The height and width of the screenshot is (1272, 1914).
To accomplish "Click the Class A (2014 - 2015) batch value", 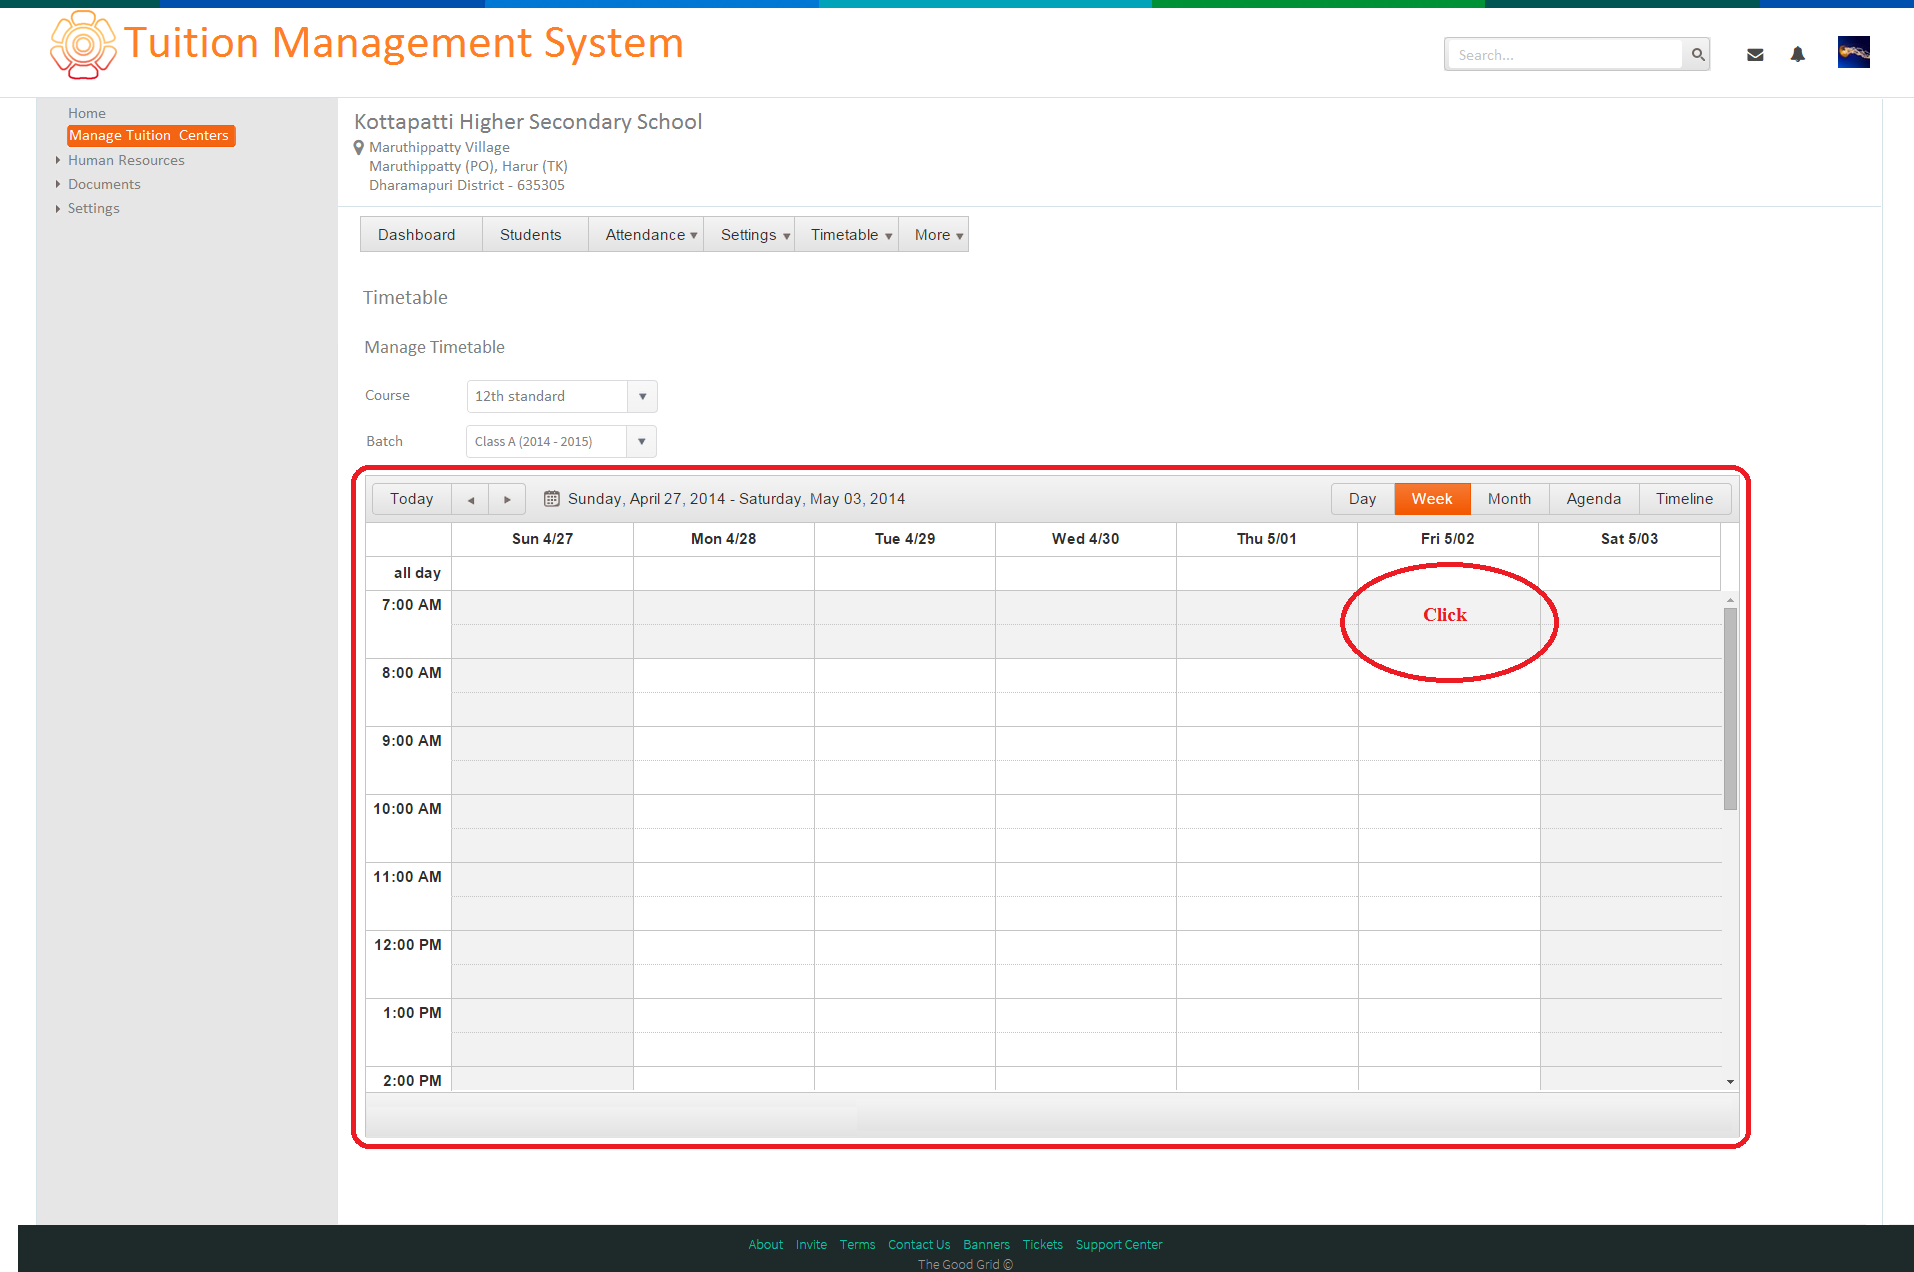I will point(533,441).
